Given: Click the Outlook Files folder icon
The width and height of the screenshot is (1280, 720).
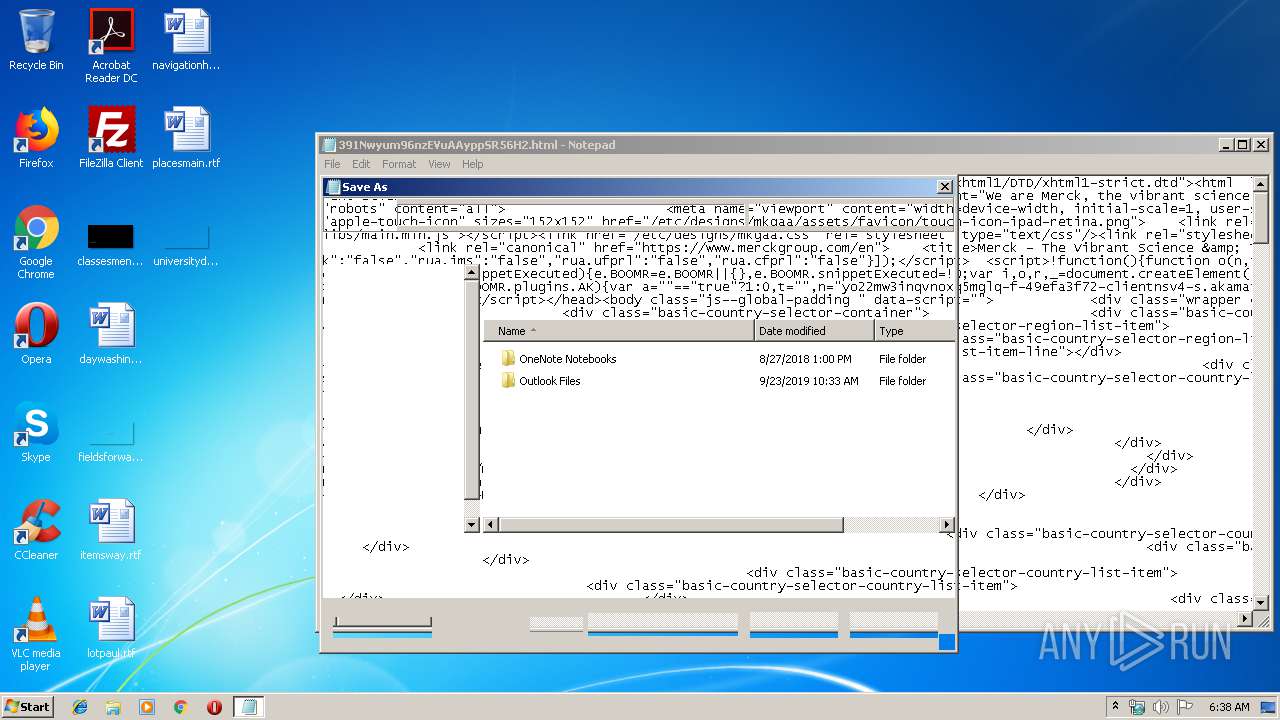Looking at the screenshot, I should pyautogui.click(x=508, y=380).
